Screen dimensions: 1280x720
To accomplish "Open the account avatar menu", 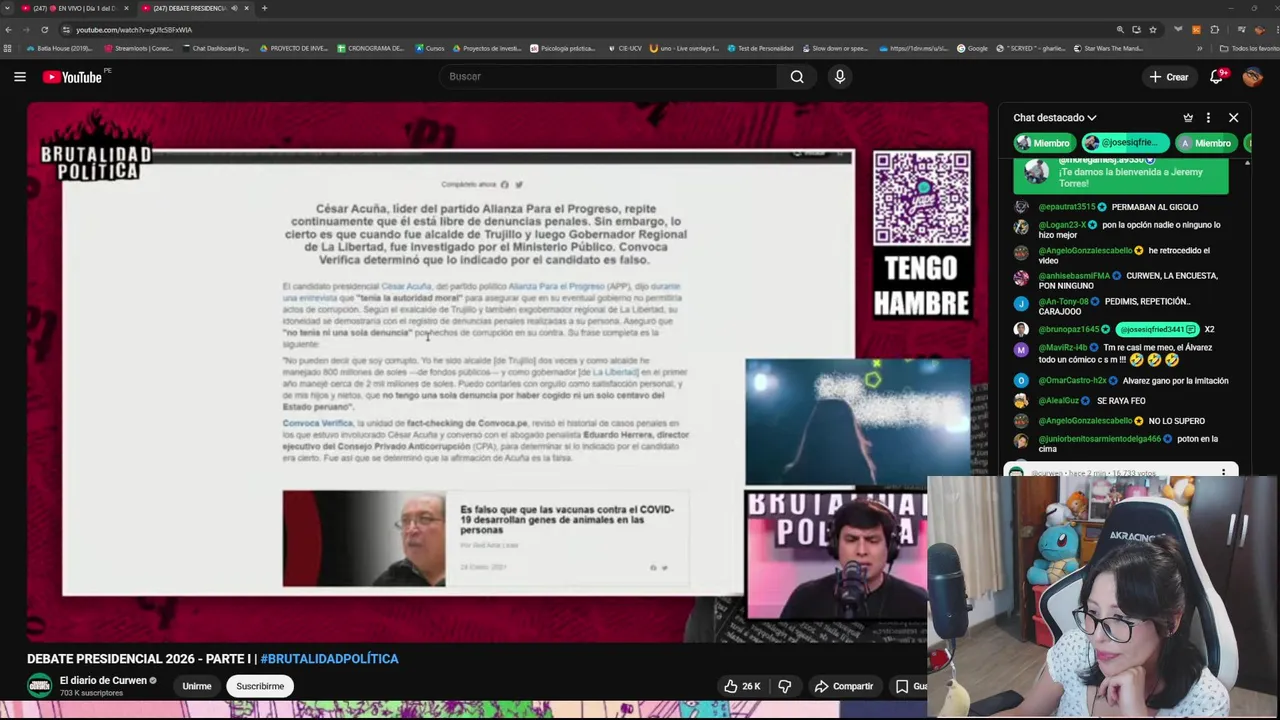I will tap(1252, 77).
